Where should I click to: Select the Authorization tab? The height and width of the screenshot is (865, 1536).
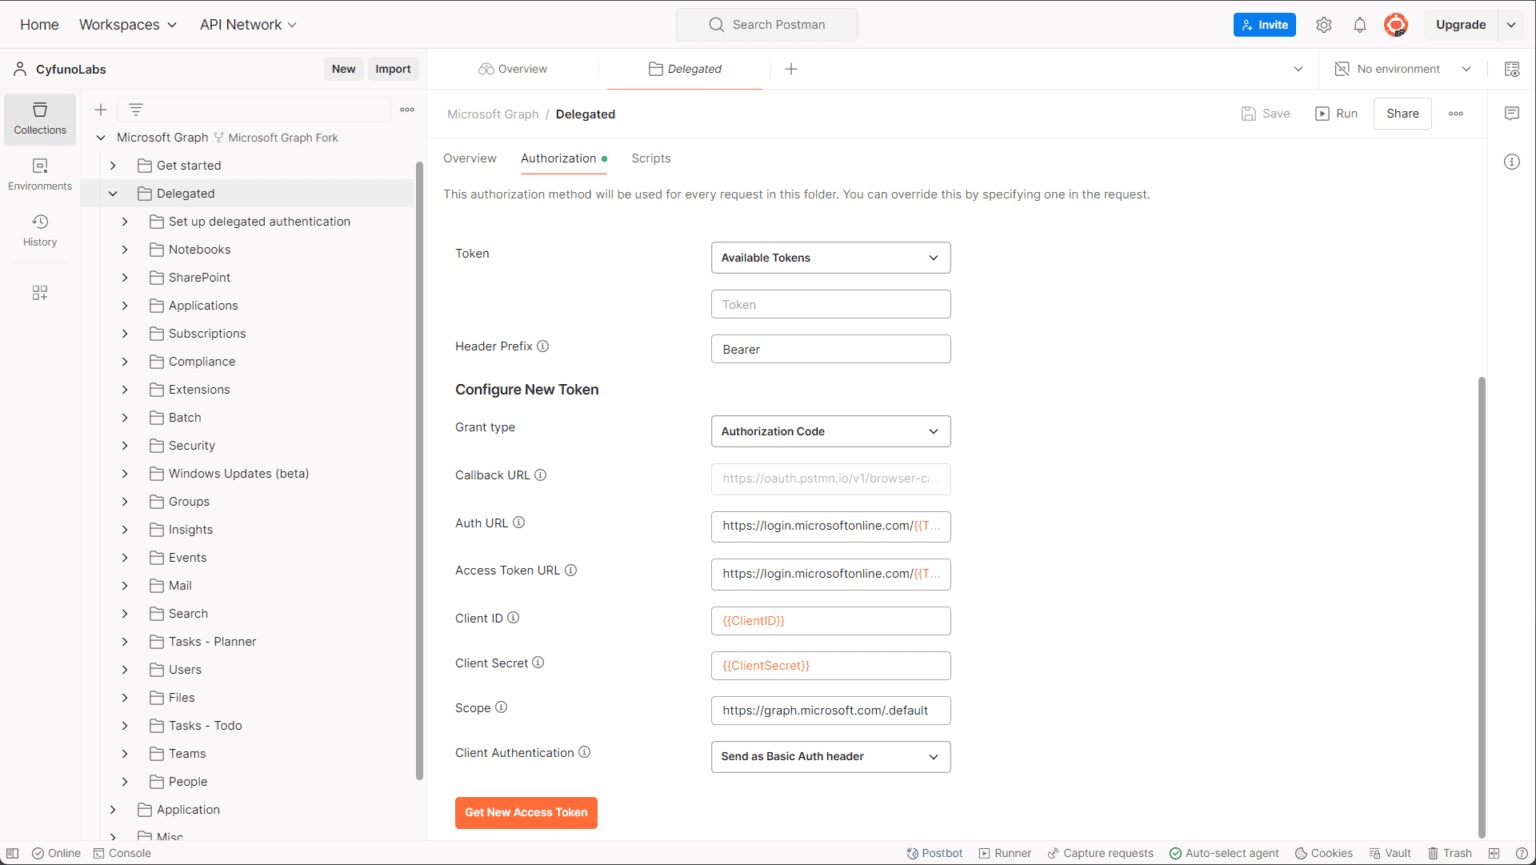564,158
